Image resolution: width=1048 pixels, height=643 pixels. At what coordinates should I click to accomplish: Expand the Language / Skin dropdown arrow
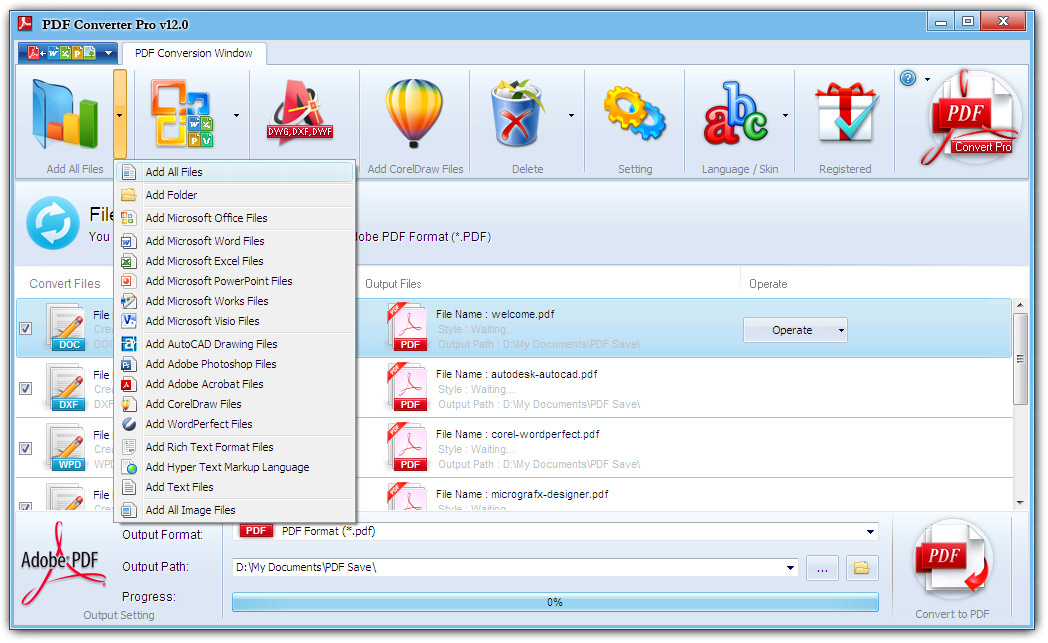pos(785,116)
